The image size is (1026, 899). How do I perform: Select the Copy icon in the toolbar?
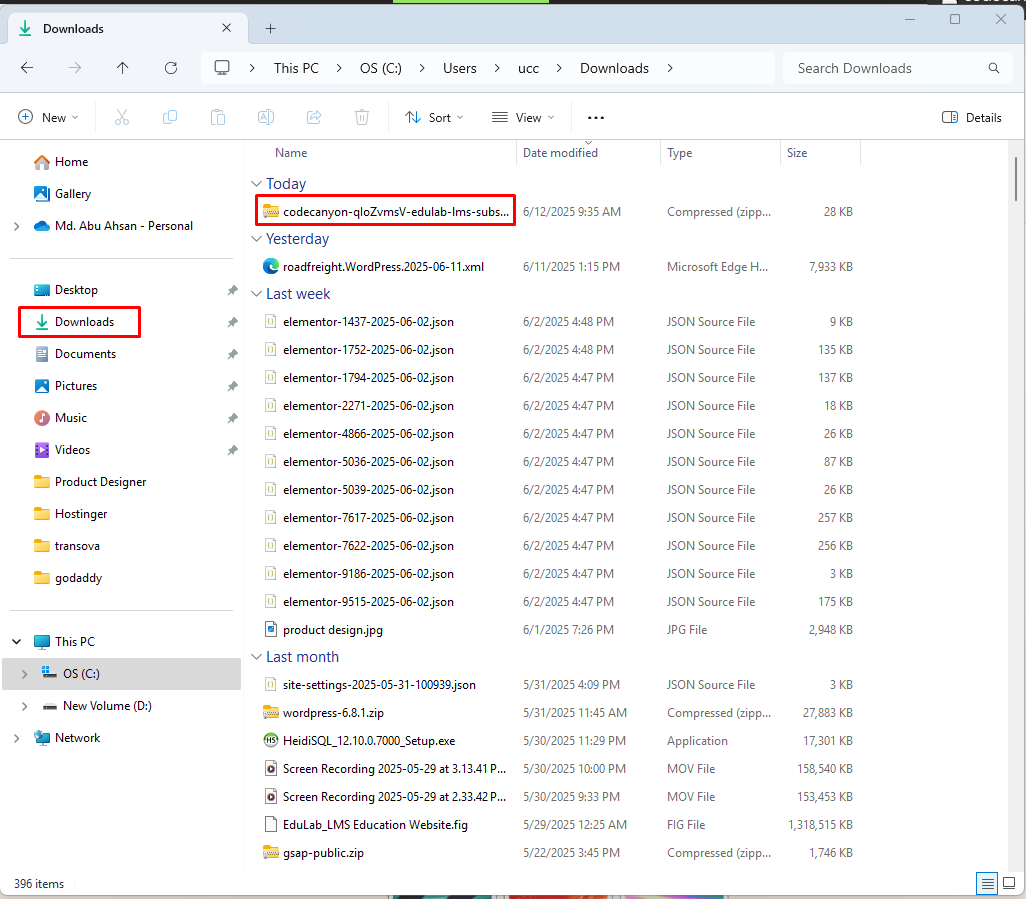coord(170,117)
